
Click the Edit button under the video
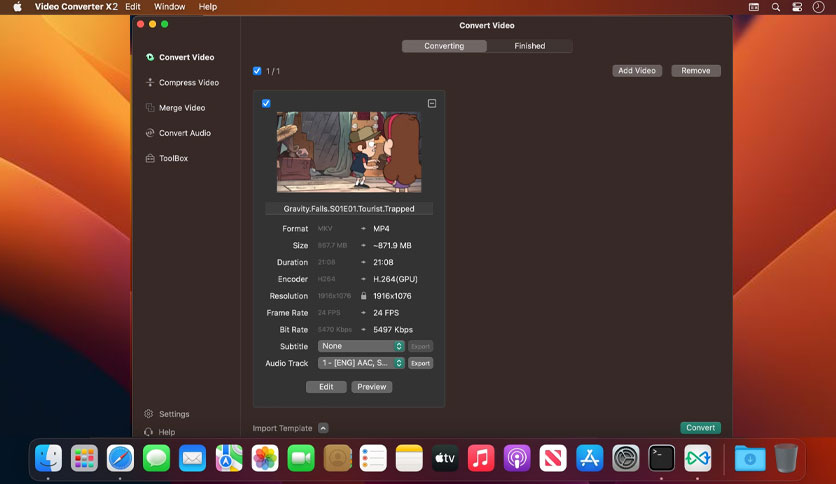[326, 387]
